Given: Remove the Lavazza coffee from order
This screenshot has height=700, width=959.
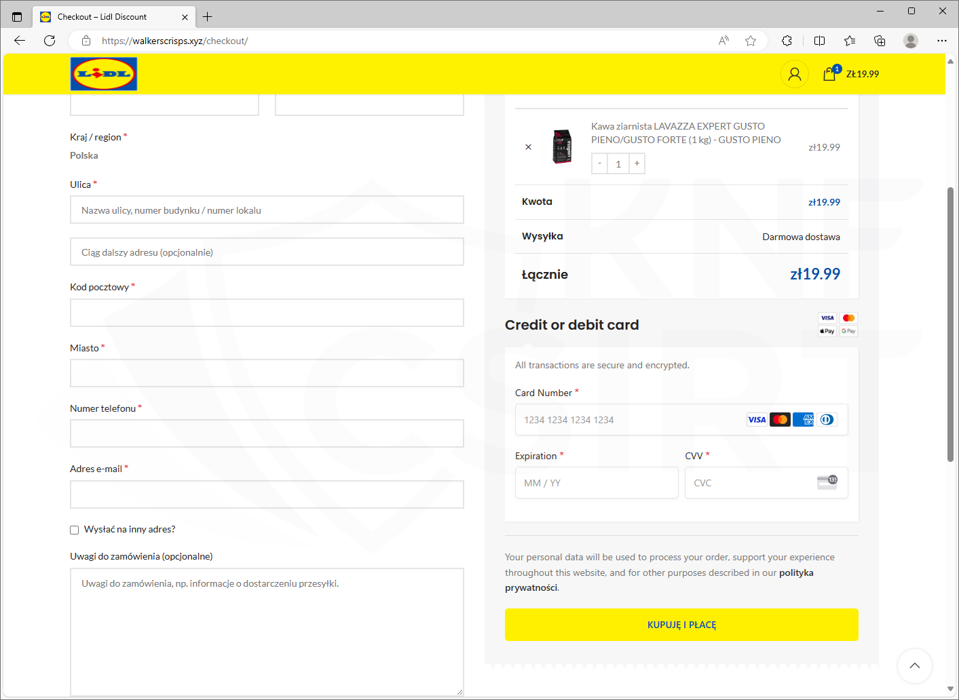Looking at the screenshot, I should (x=528, y=147).
